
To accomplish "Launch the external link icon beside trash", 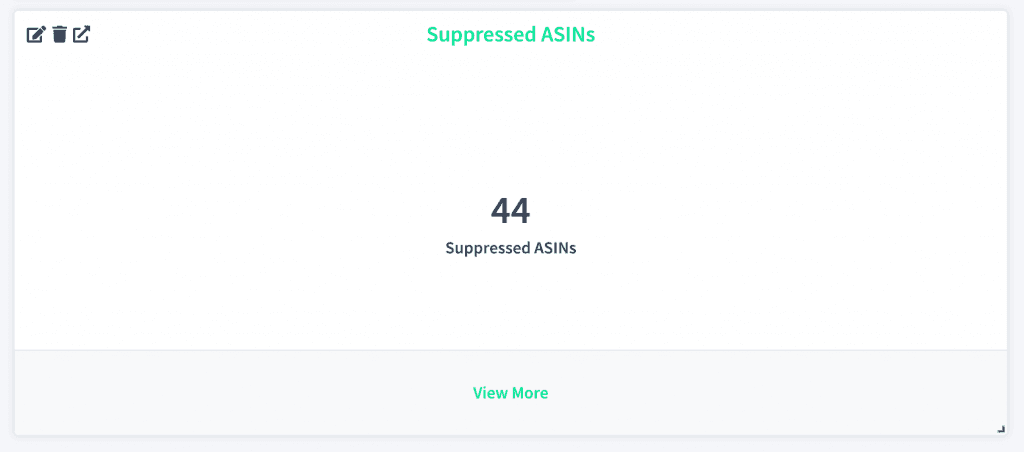I will [x=82, y=35].
